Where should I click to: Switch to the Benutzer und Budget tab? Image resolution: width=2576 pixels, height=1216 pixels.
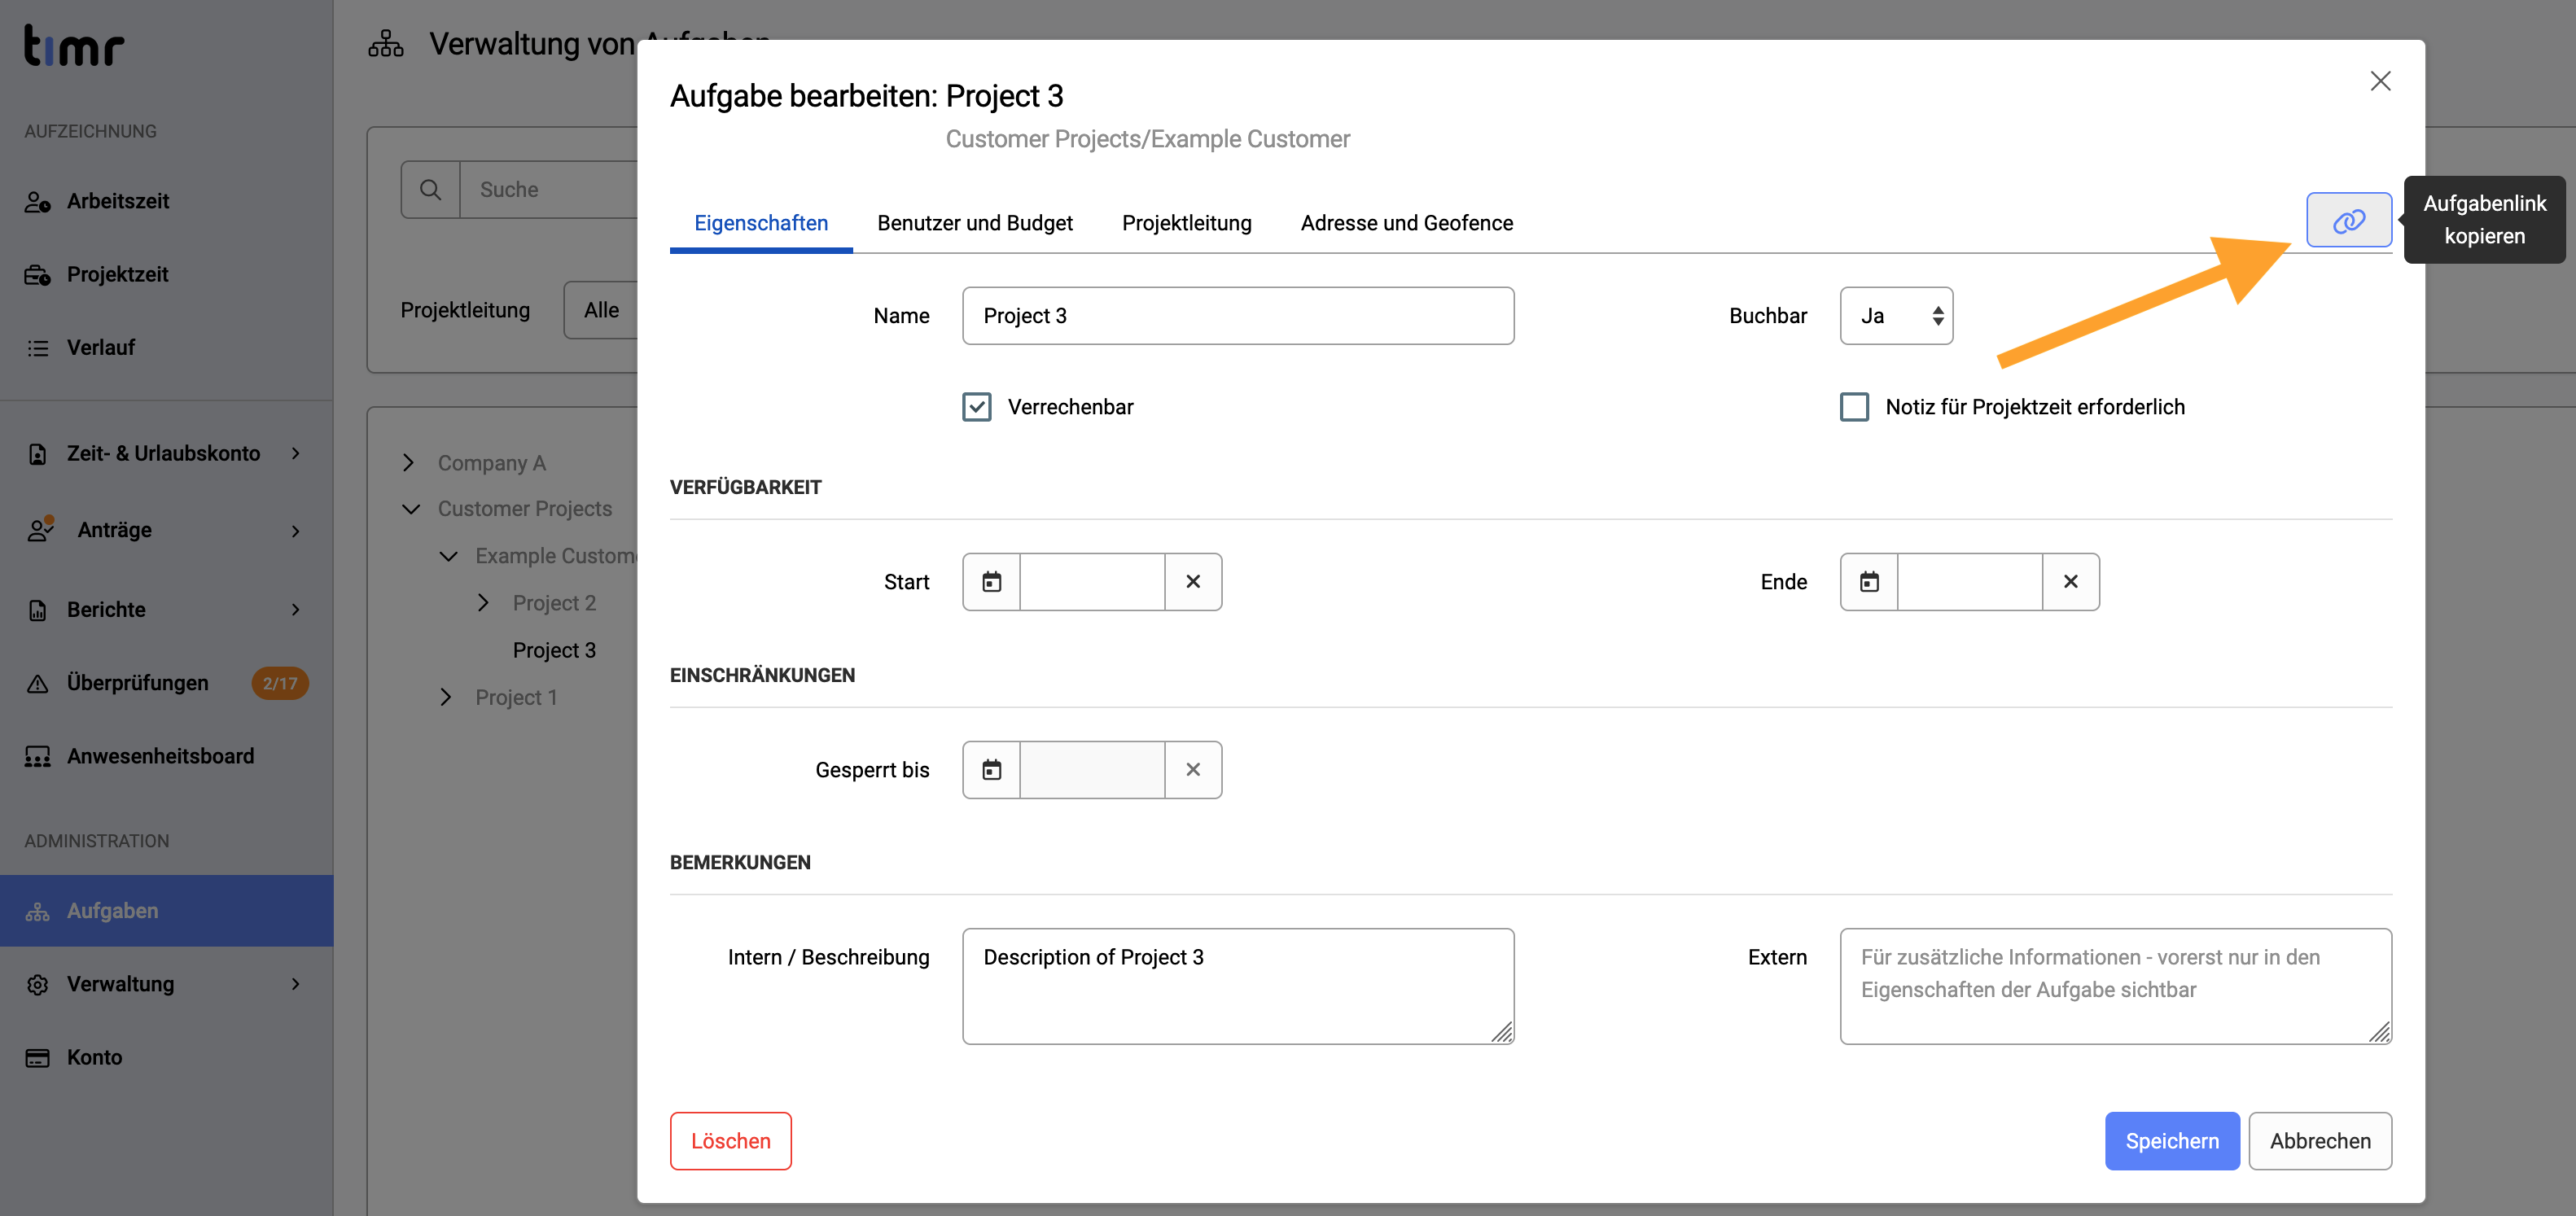975,223
